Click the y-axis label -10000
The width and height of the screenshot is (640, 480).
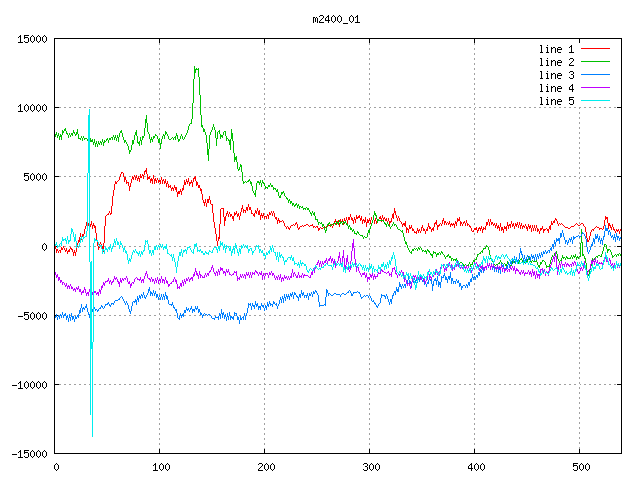(x=29, y=385)
